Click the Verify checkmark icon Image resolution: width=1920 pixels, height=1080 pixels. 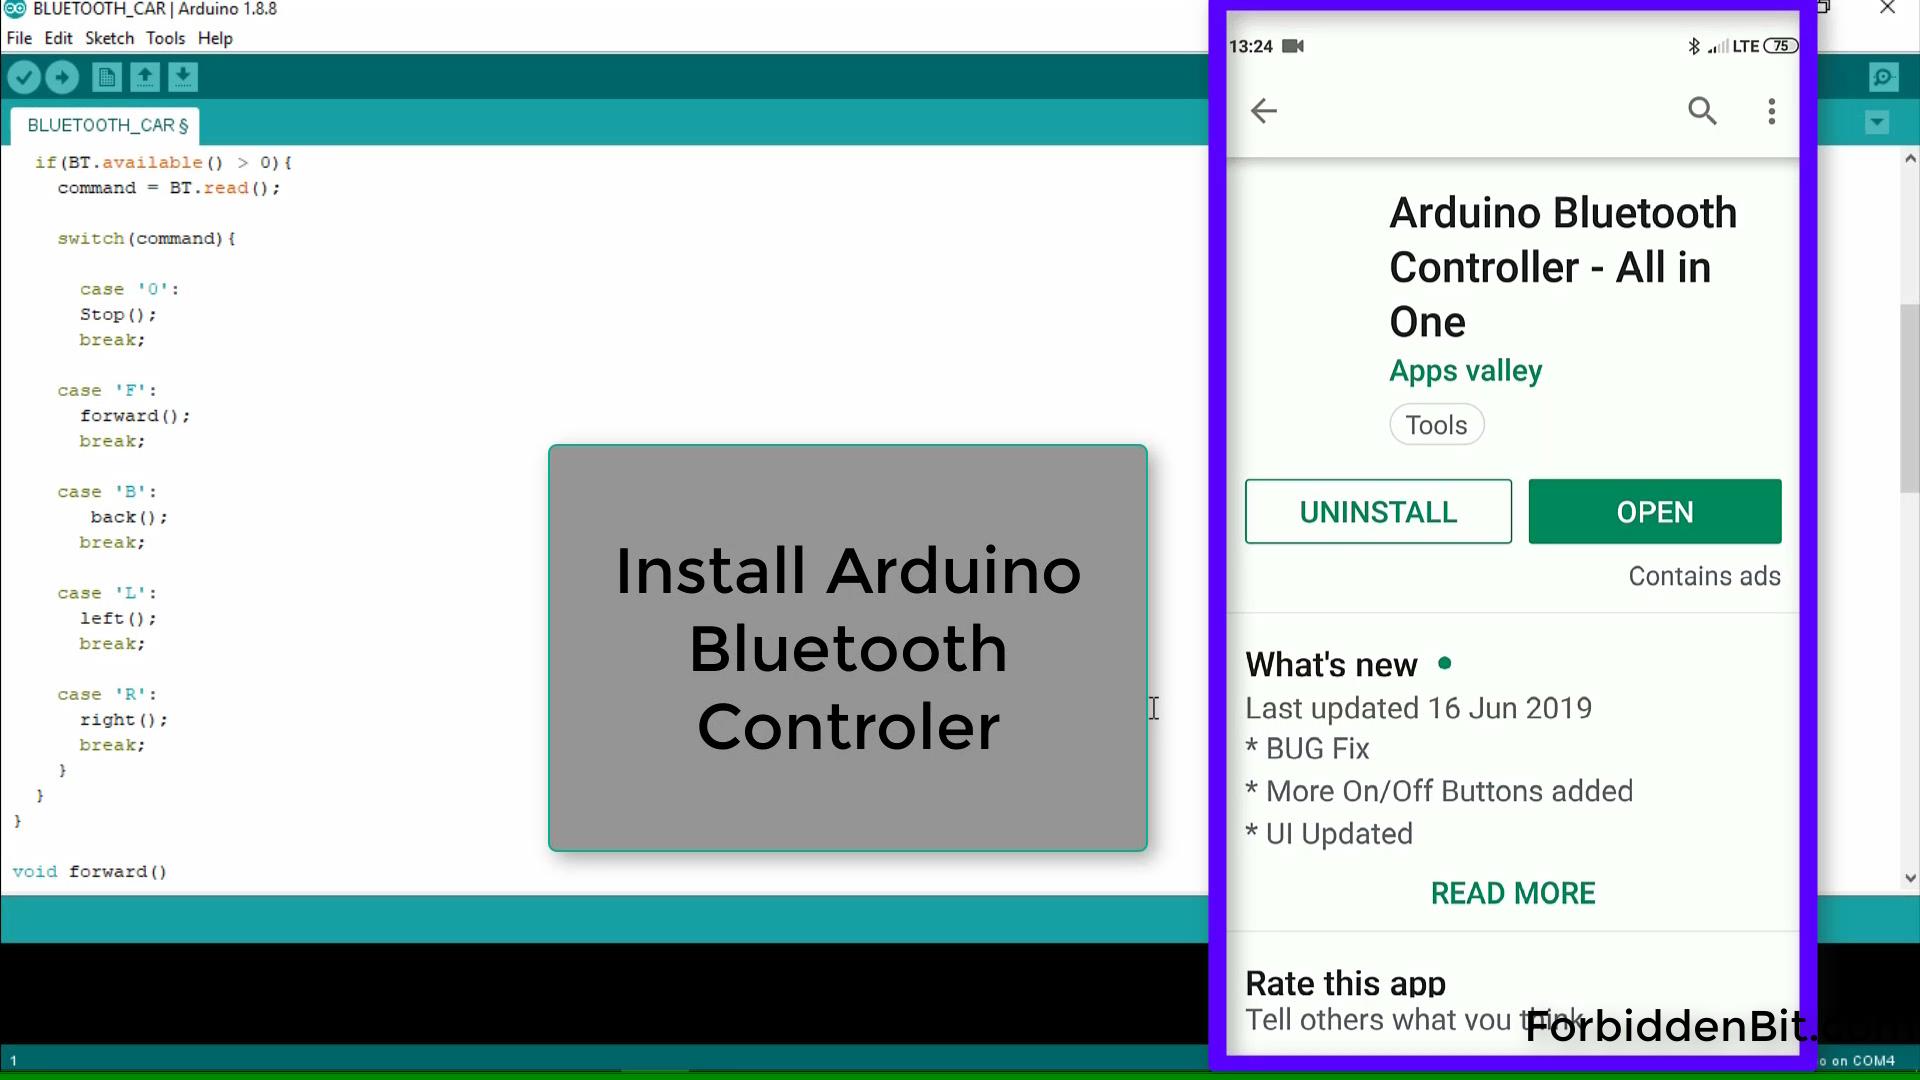pos(24,77)
